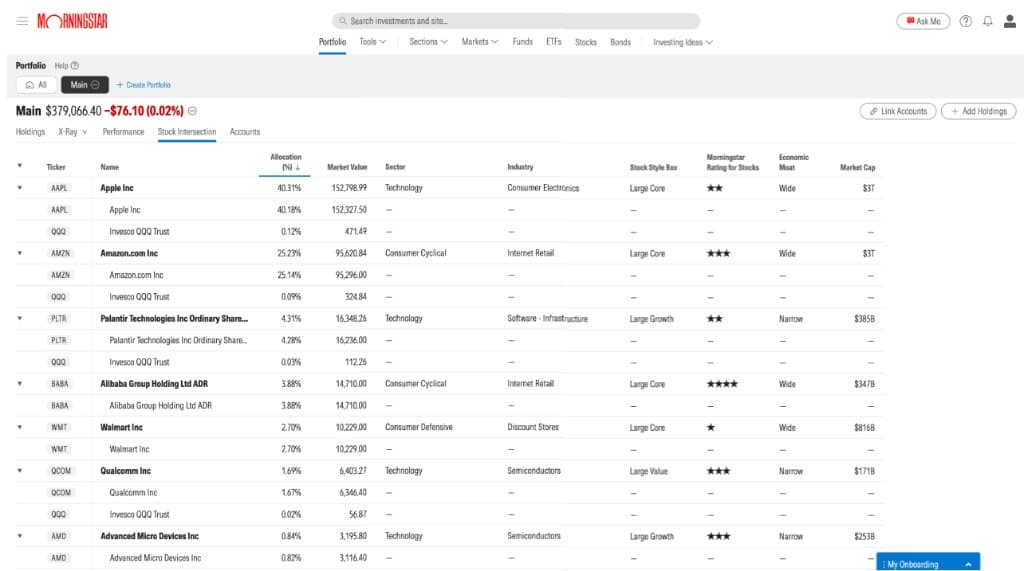Go to the Bonds menu item
Image resolution: width=1024 pixels, height=571 pixels.
click(620, 42)
